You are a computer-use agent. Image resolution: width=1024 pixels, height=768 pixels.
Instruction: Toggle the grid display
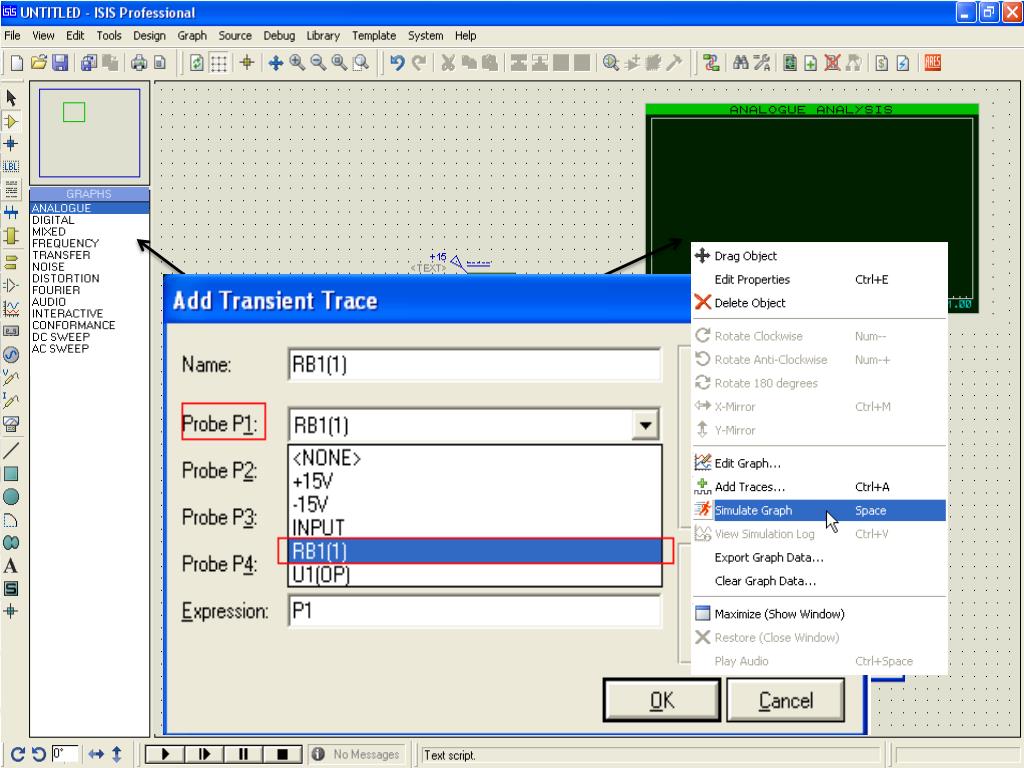click(x=218, y=63)
